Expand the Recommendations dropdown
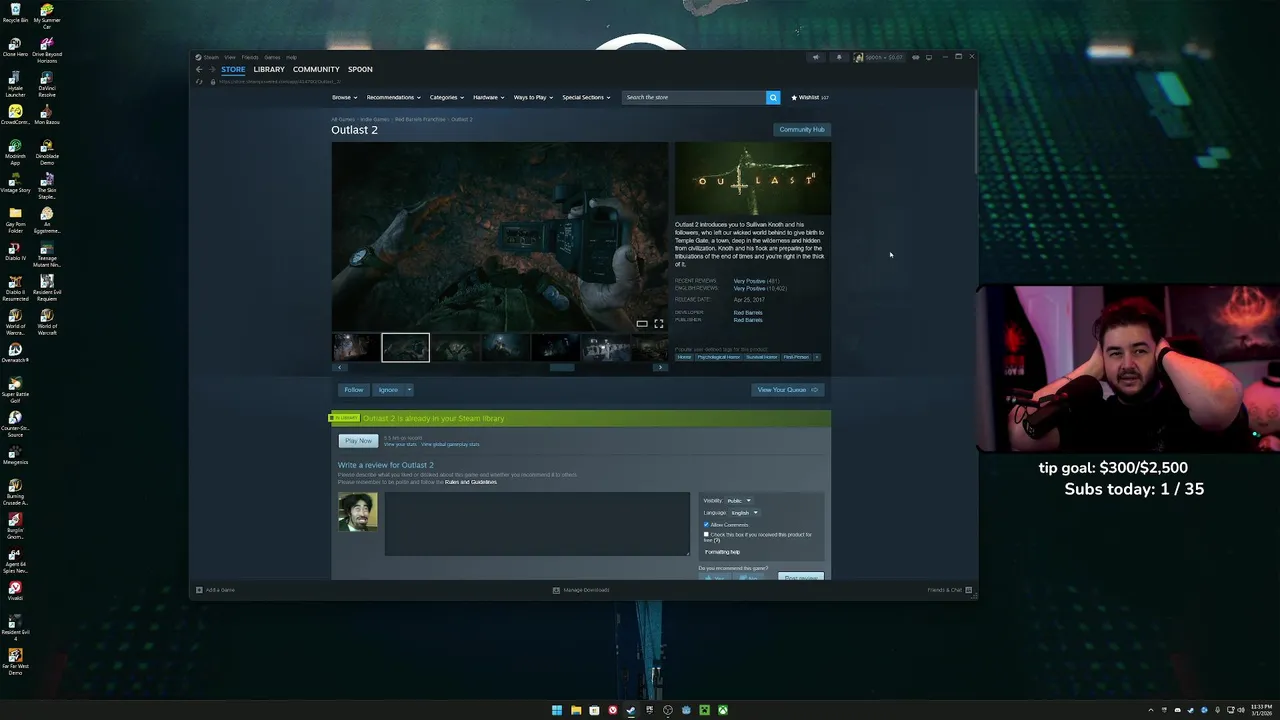Viewport: 1280px width, 720px height. click(393, 97)
